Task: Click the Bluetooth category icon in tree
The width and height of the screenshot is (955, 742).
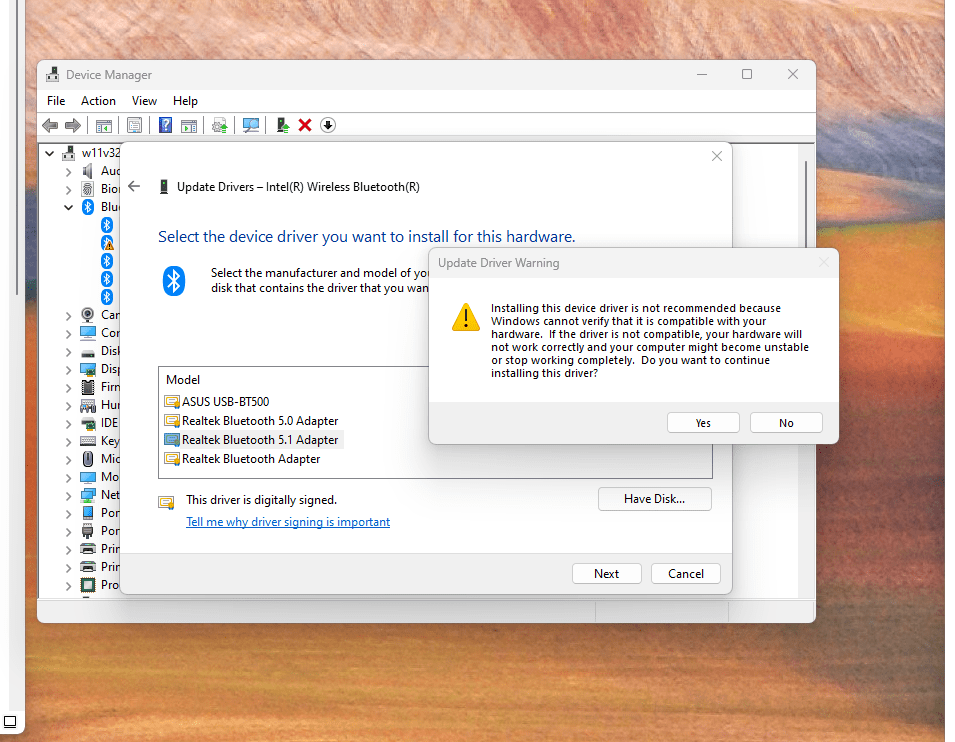Action: (x=88, y=207)
